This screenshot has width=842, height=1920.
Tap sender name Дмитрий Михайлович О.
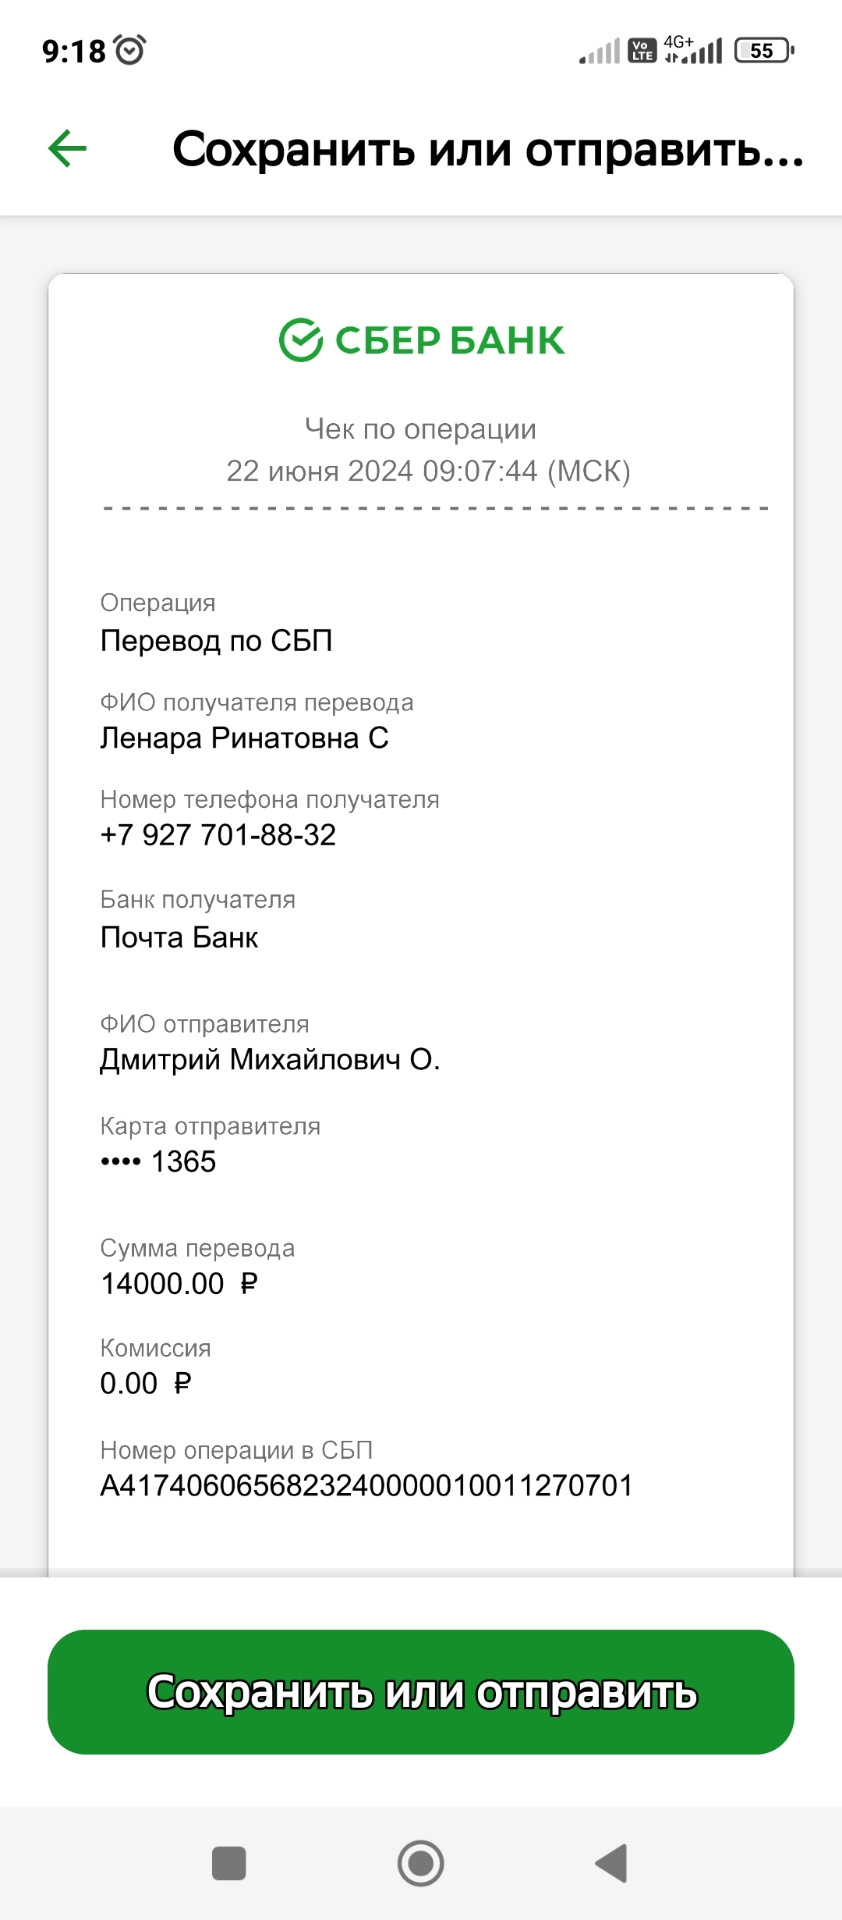tap(270, 1059)
